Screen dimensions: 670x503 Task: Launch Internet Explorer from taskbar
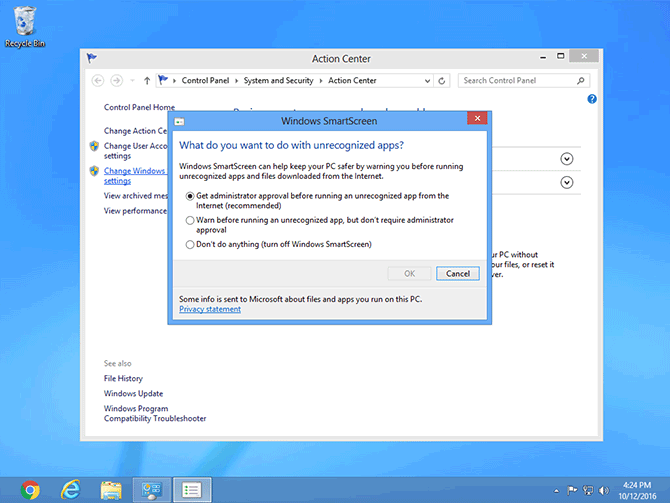click(71, 490)
